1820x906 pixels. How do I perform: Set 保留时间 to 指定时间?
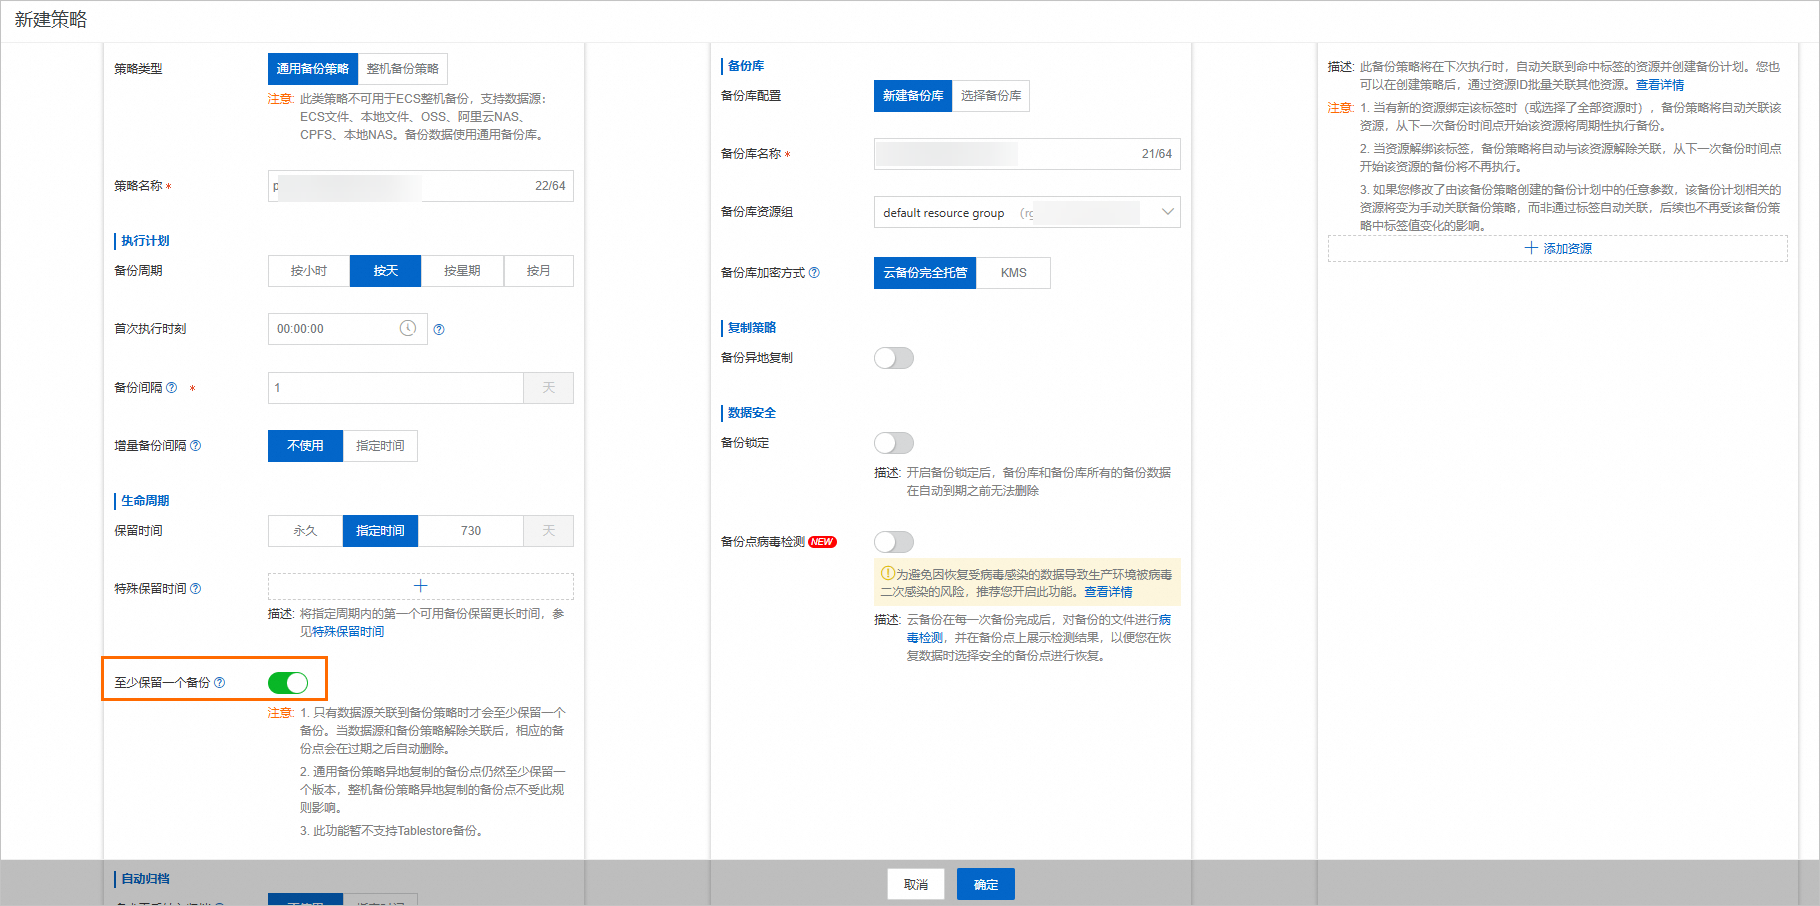tap(380, 531)
